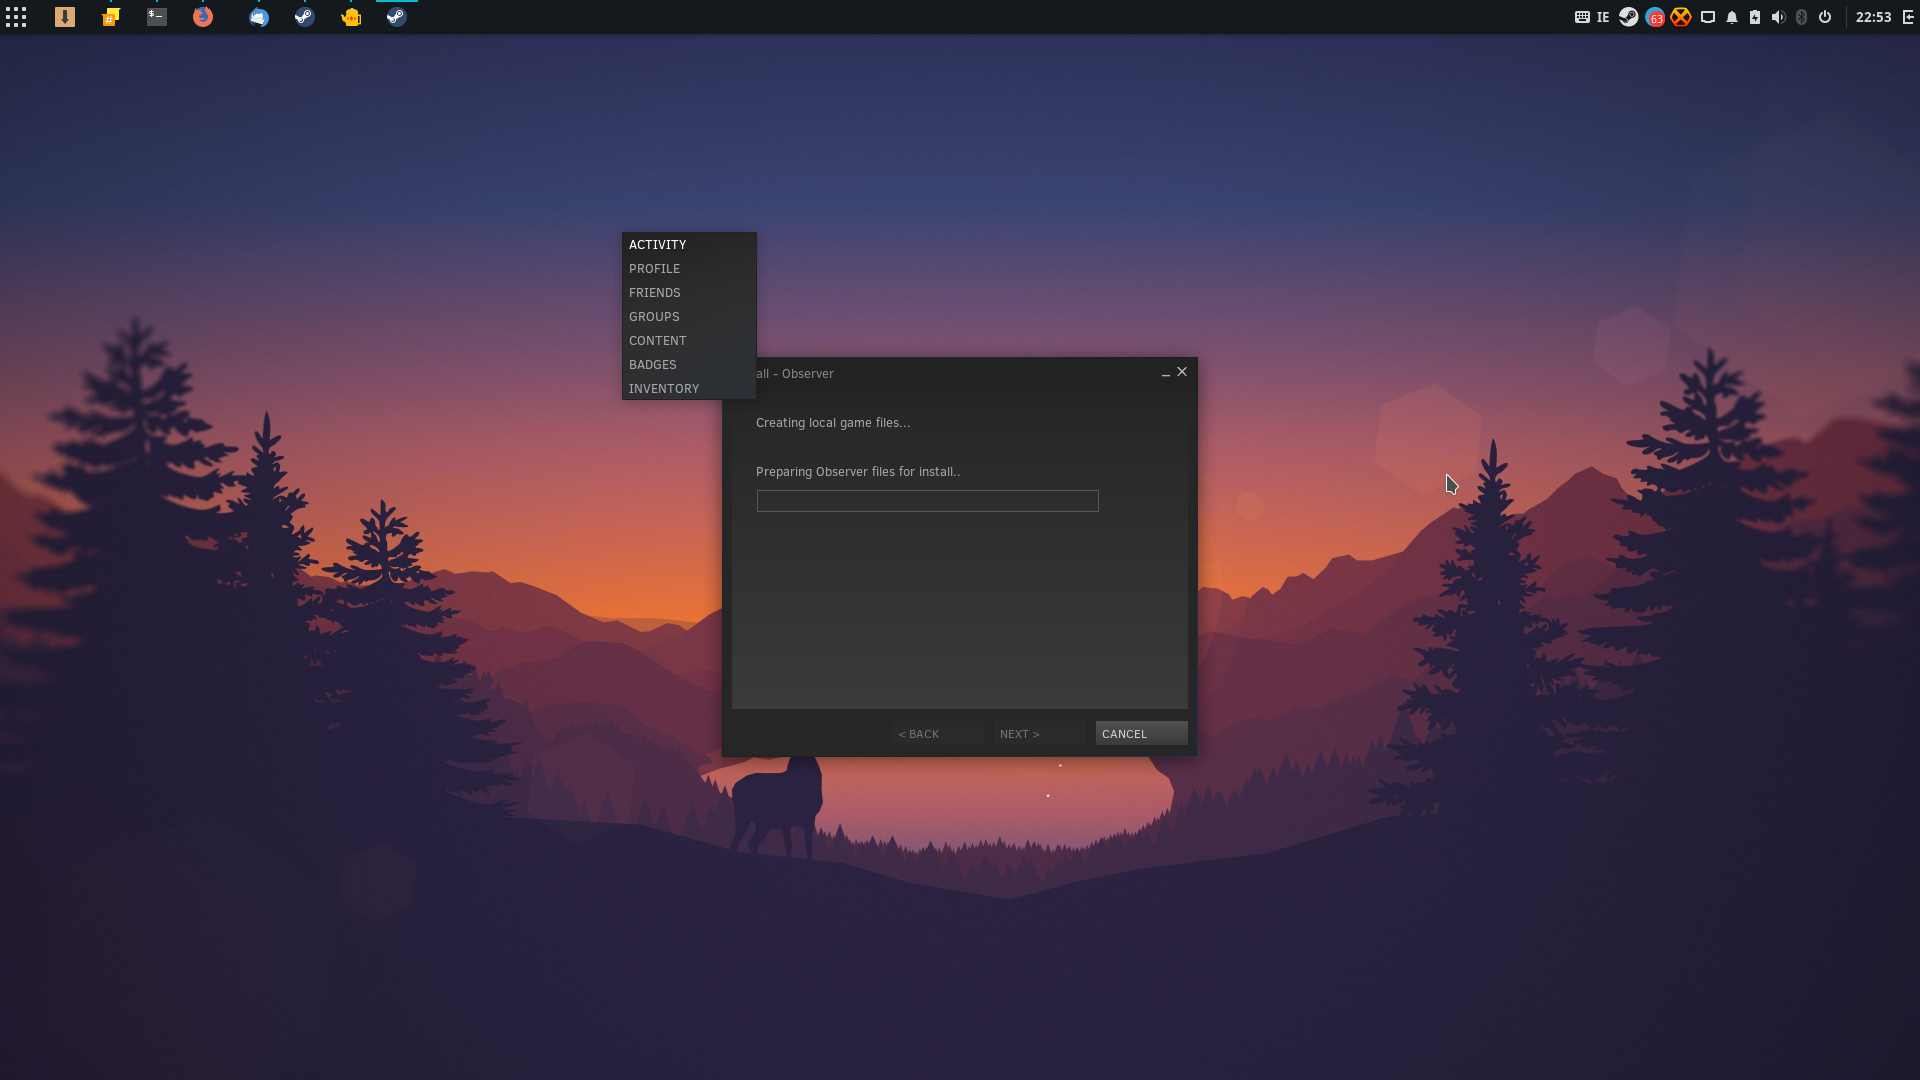Toggle the Raven sidebar panel icon
Viewport: 1920px width, 1080px height.
1909,17
